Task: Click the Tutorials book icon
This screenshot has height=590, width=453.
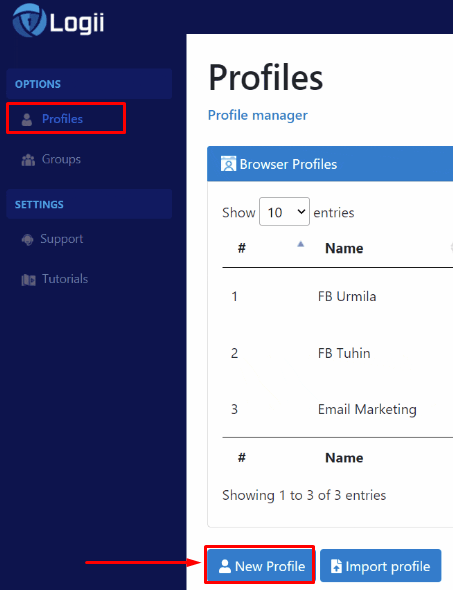Action: tap(29, 280)
